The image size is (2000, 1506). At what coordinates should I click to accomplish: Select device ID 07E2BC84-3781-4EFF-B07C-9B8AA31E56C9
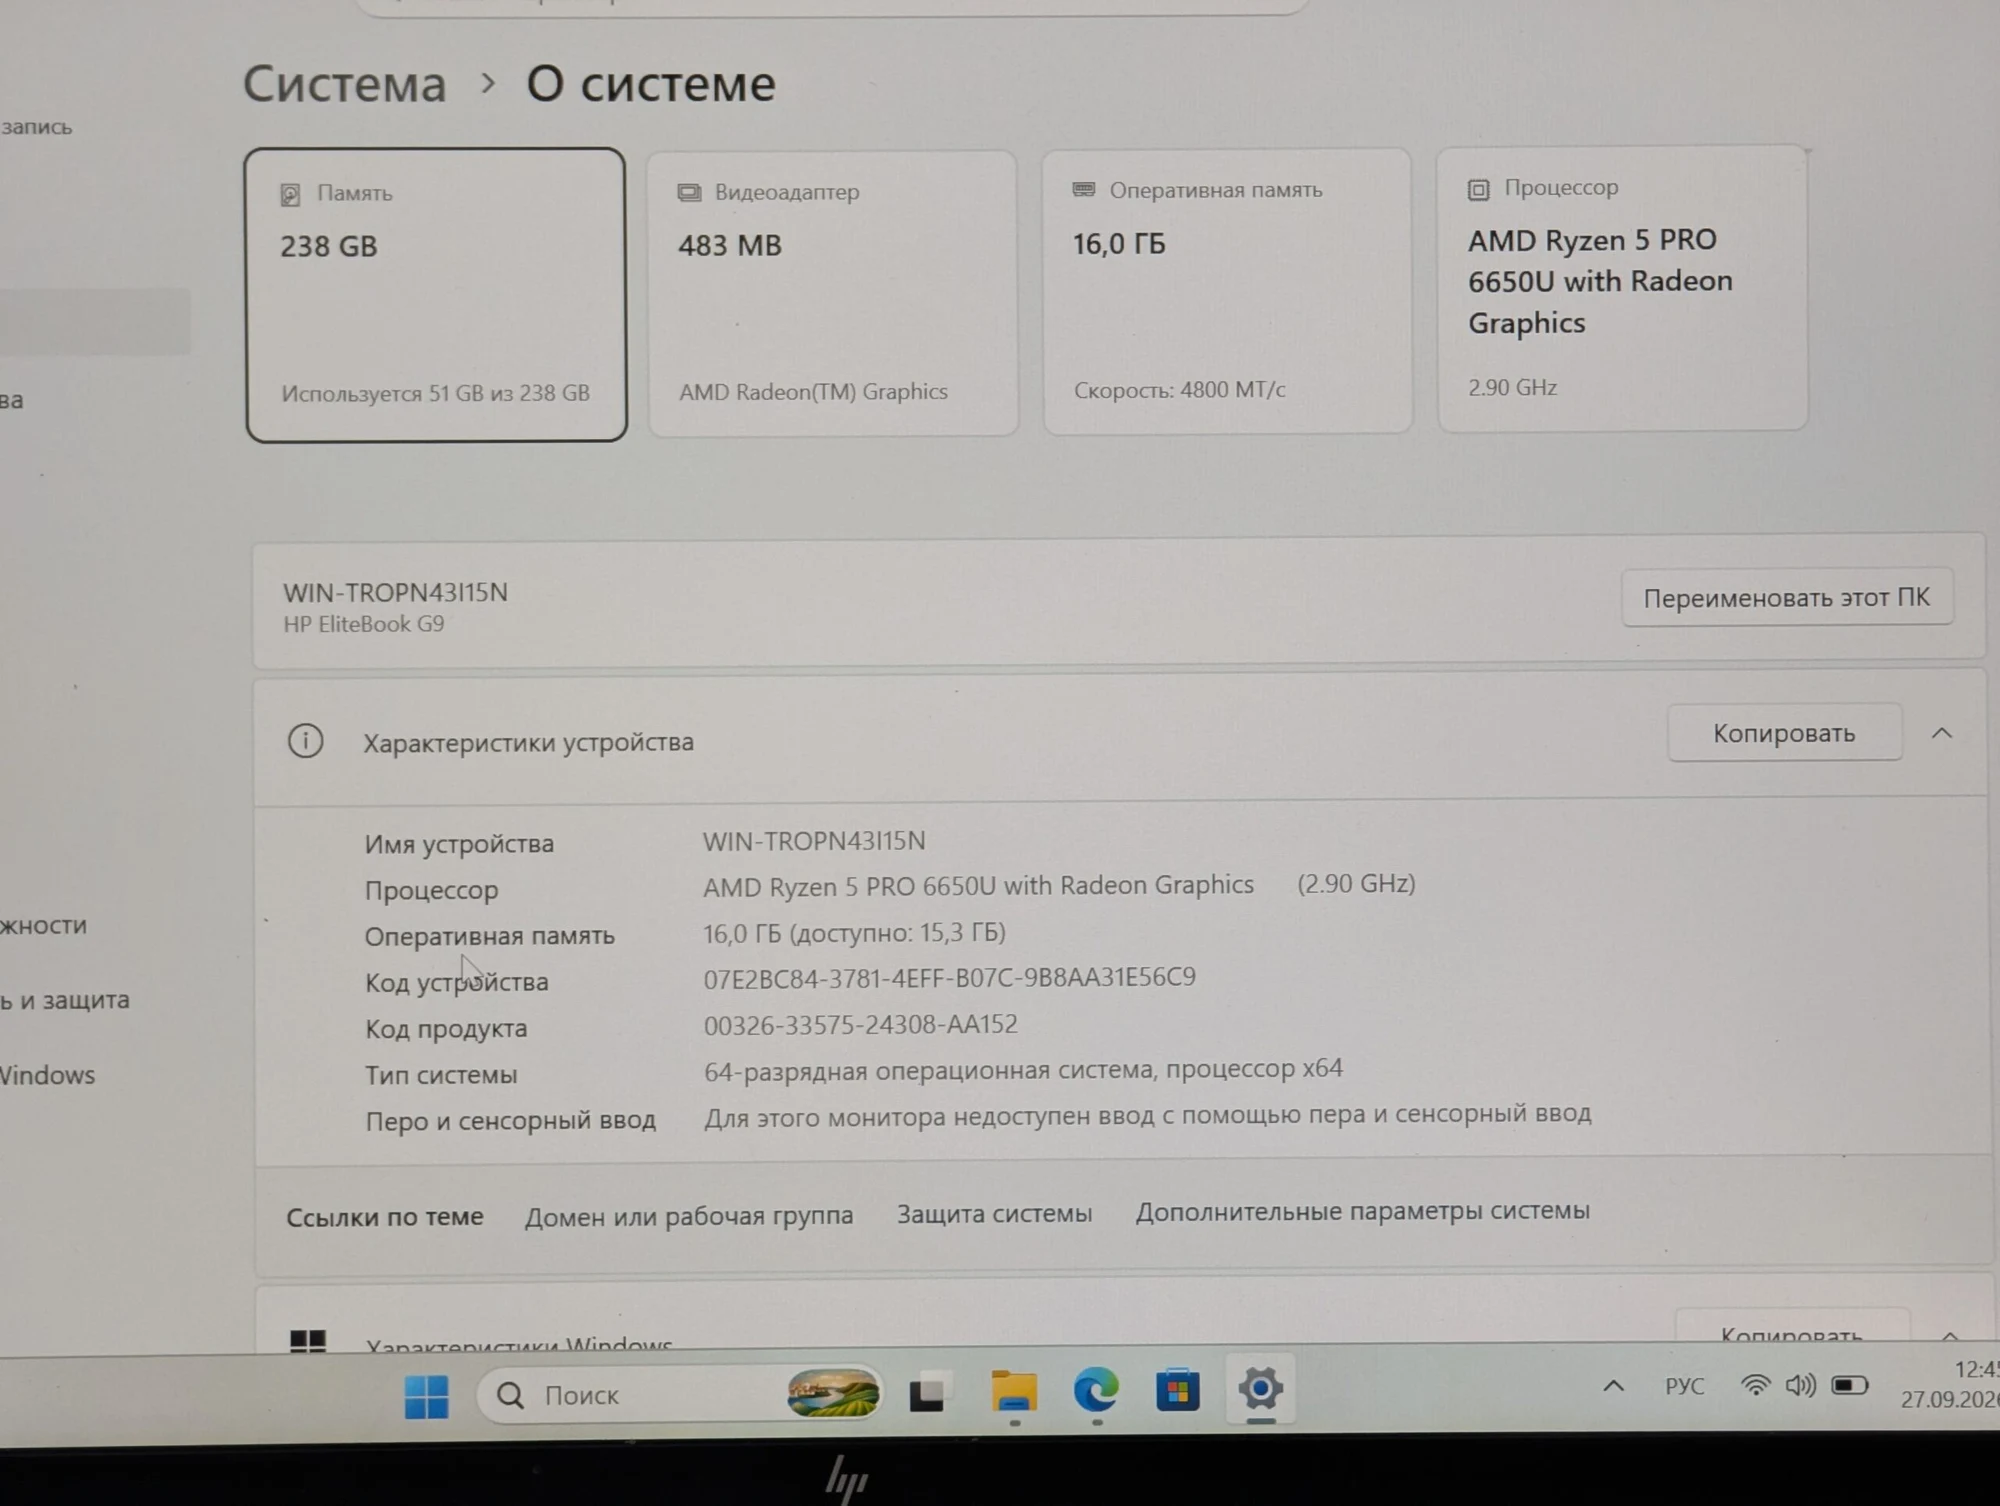(949, 977)
